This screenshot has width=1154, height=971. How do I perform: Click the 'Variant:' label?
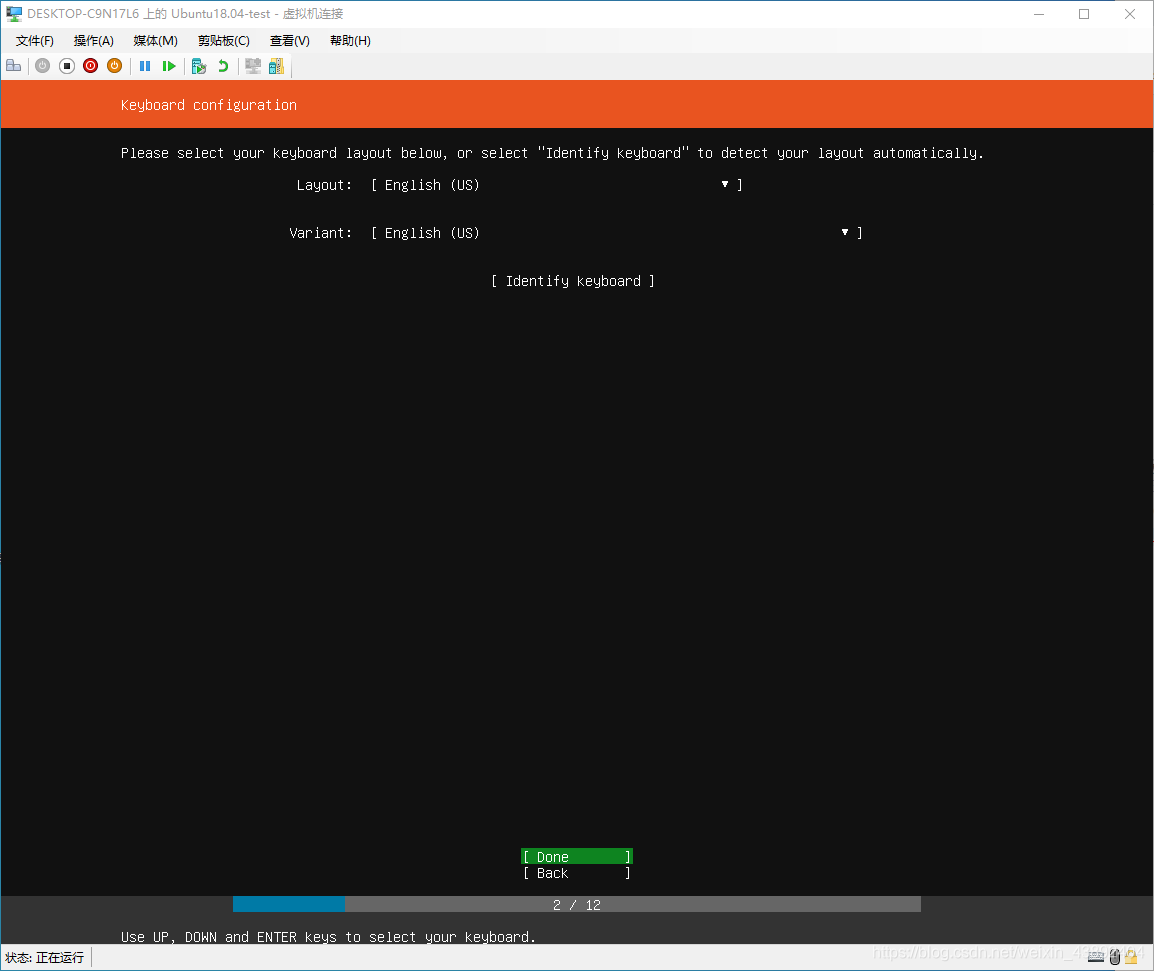point(320,233)
